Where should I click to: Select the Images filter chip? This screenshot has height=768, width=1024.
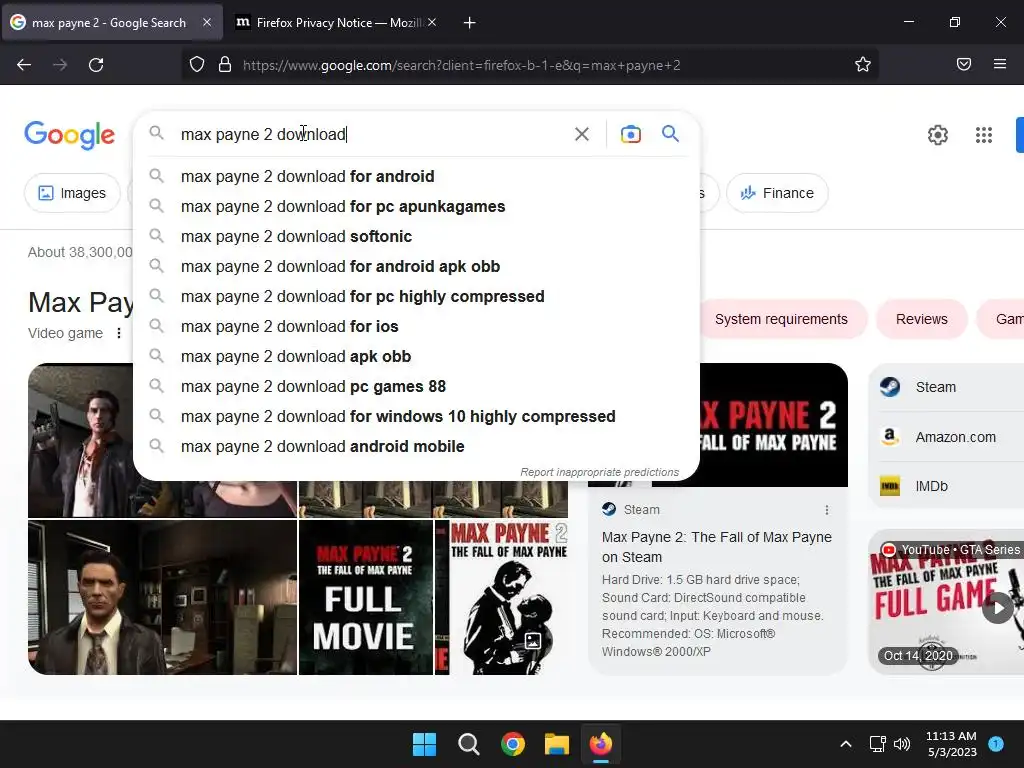coord(72,193)
